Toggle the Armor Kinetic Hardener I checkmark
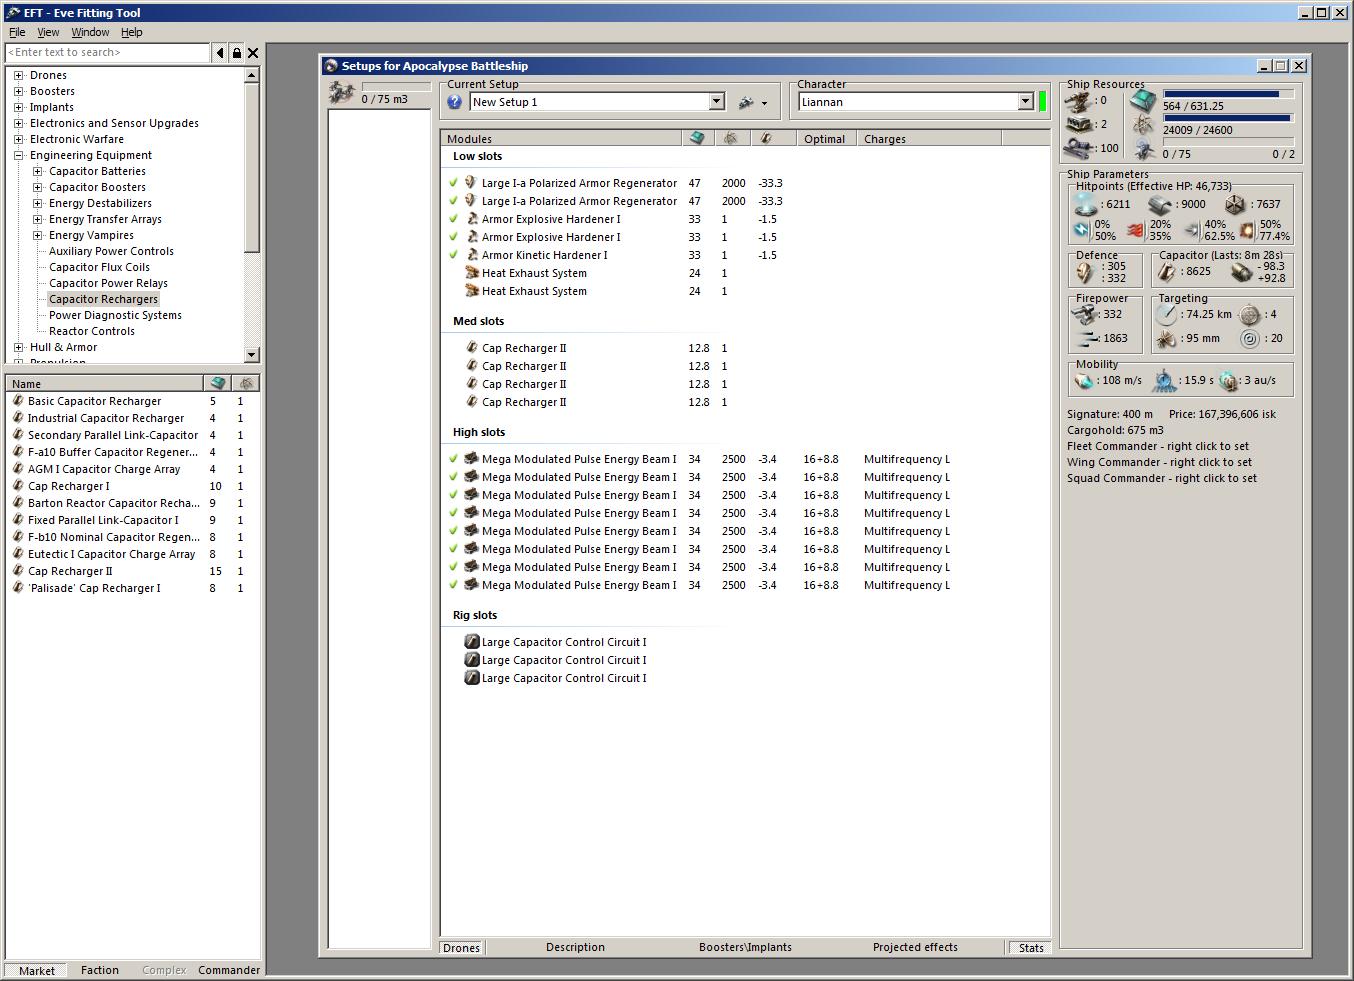 coord(454,255)
